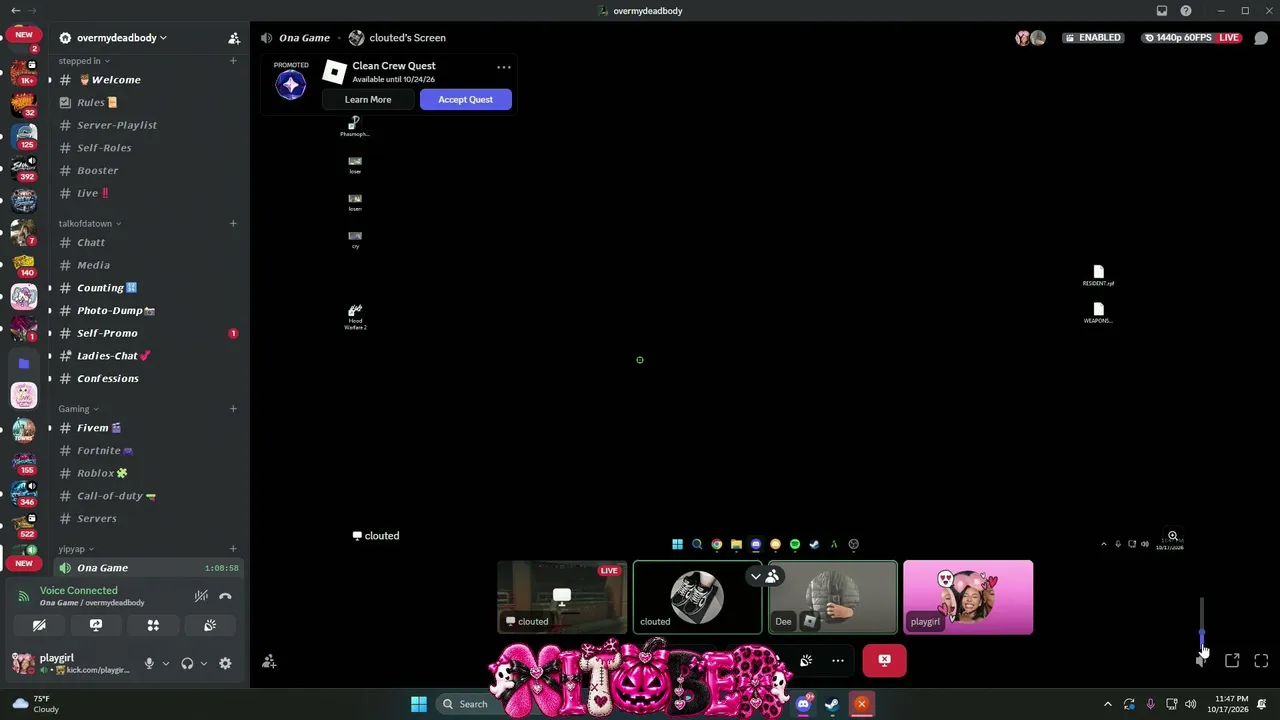This screenshot has width=1280, height=720.
Task: Toggle noise suppression in Voice Connected panel
Action: [201, 596]
